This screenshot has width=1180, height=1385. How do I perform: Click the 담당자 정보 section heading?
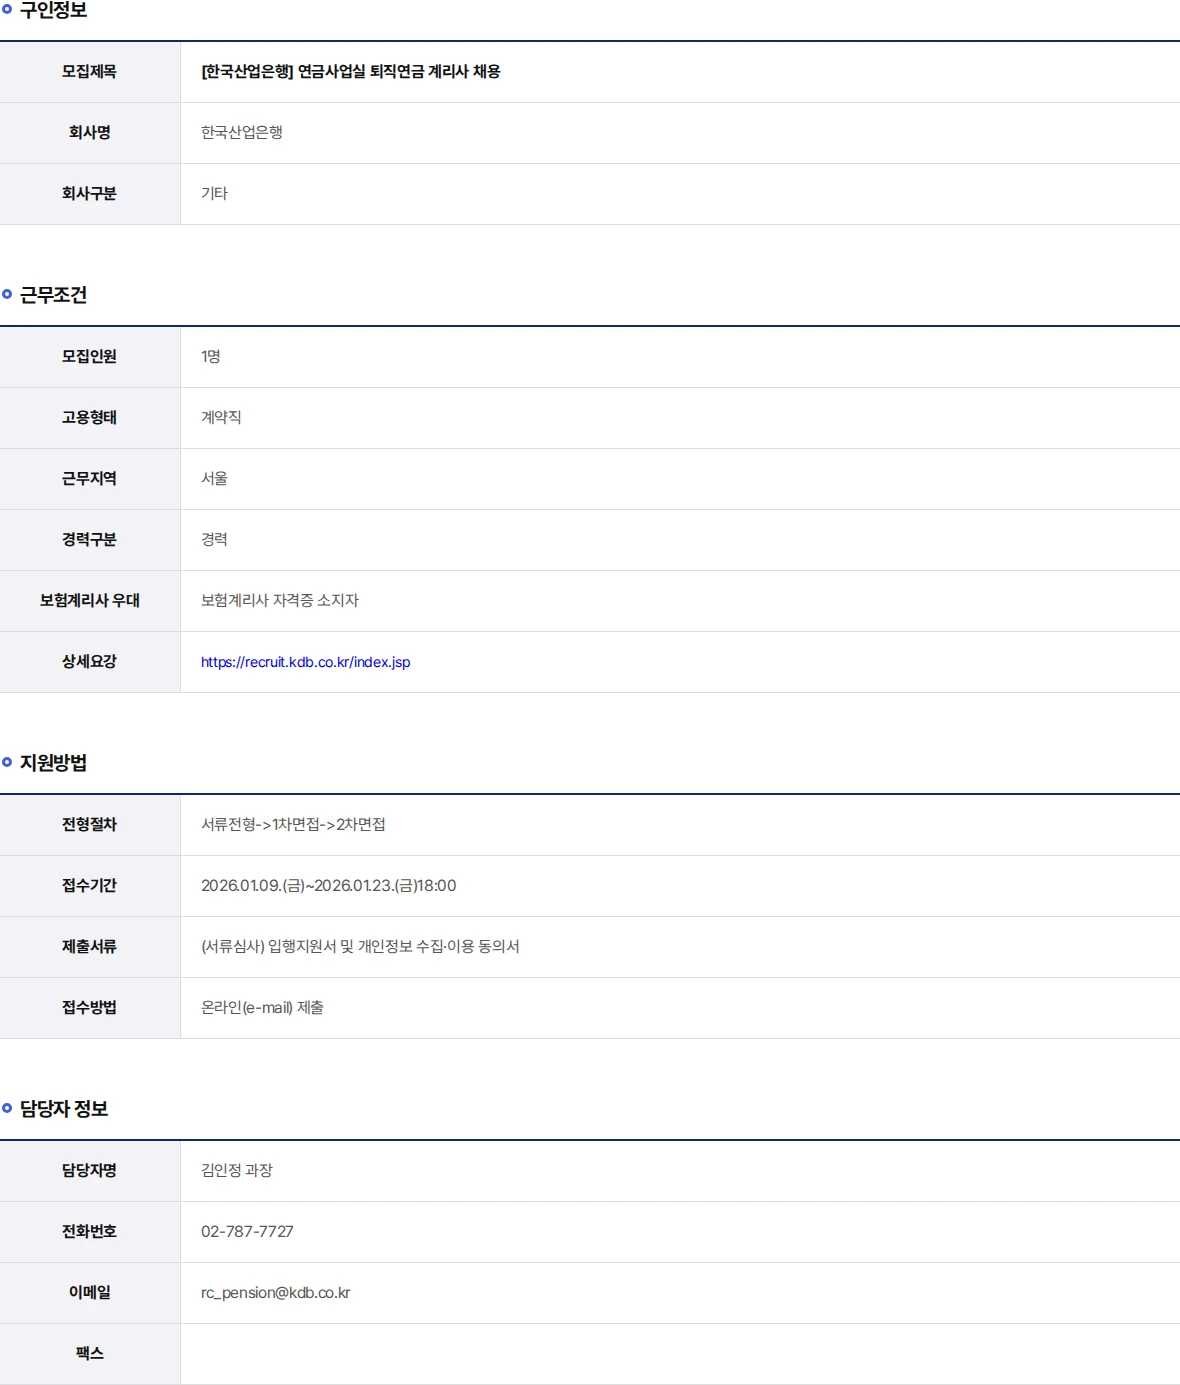click(x=64, y=1109)
